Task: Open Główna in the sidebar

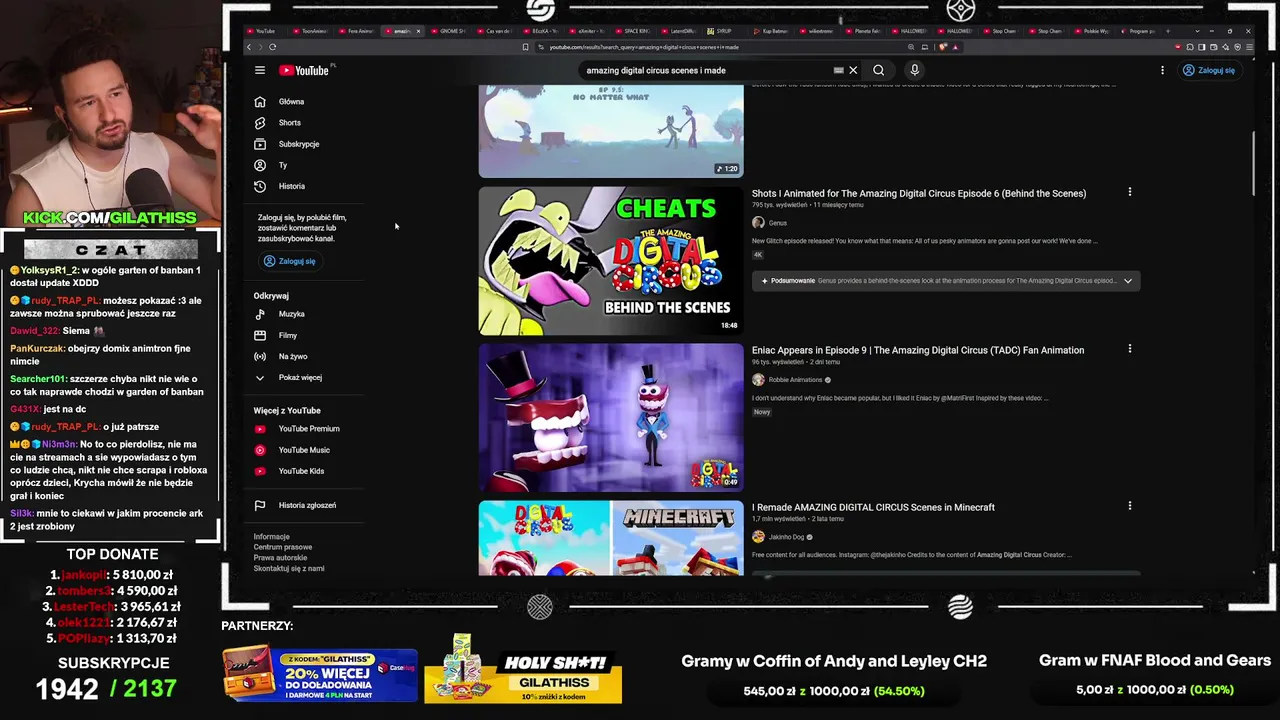Action: coord(291,102)
